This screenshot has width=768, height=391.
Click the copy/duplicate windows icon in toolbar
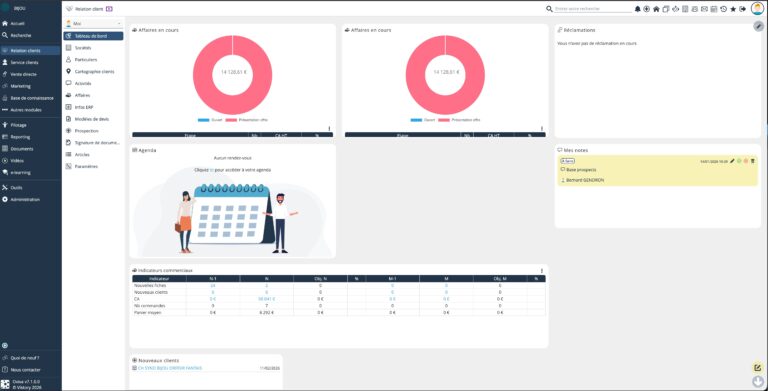pyautogui.click(x=666, y=9)
